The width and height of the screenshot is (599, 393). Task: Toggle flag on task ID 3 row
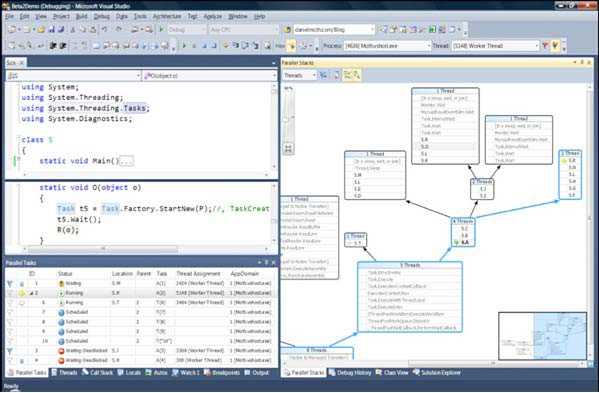10,350
